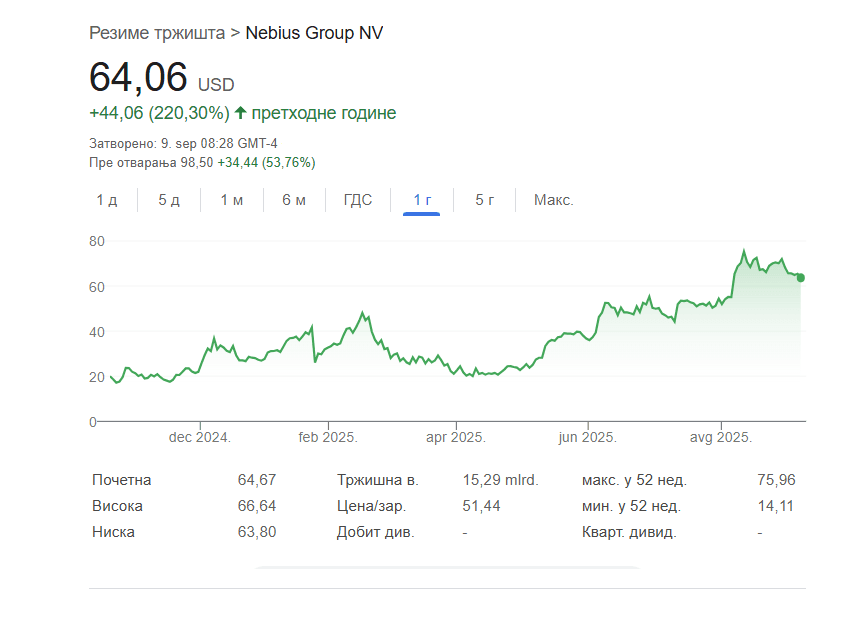This screenshot has width=858, height=625.
Task: Click the Затворено: 9. sep timestamp text
Action: (183, 143)
